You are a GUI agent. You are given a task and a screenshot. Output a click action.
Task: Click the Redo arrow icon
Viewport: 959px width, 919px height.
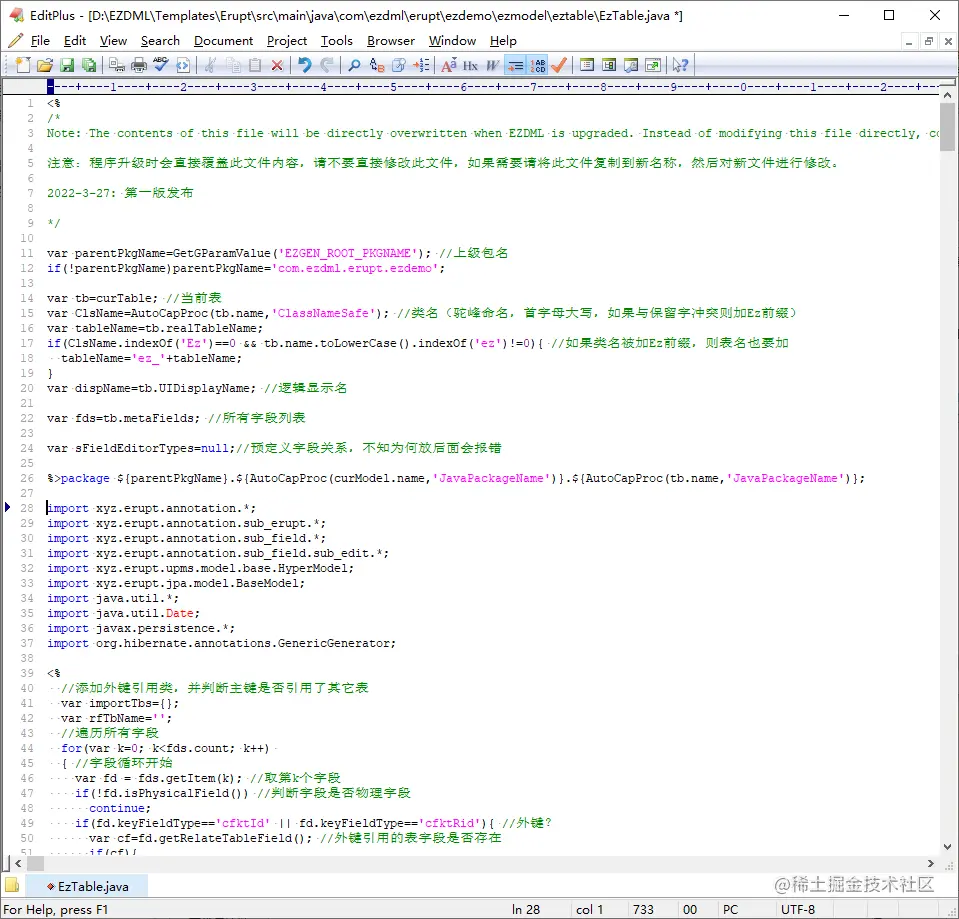coord(327,65)
